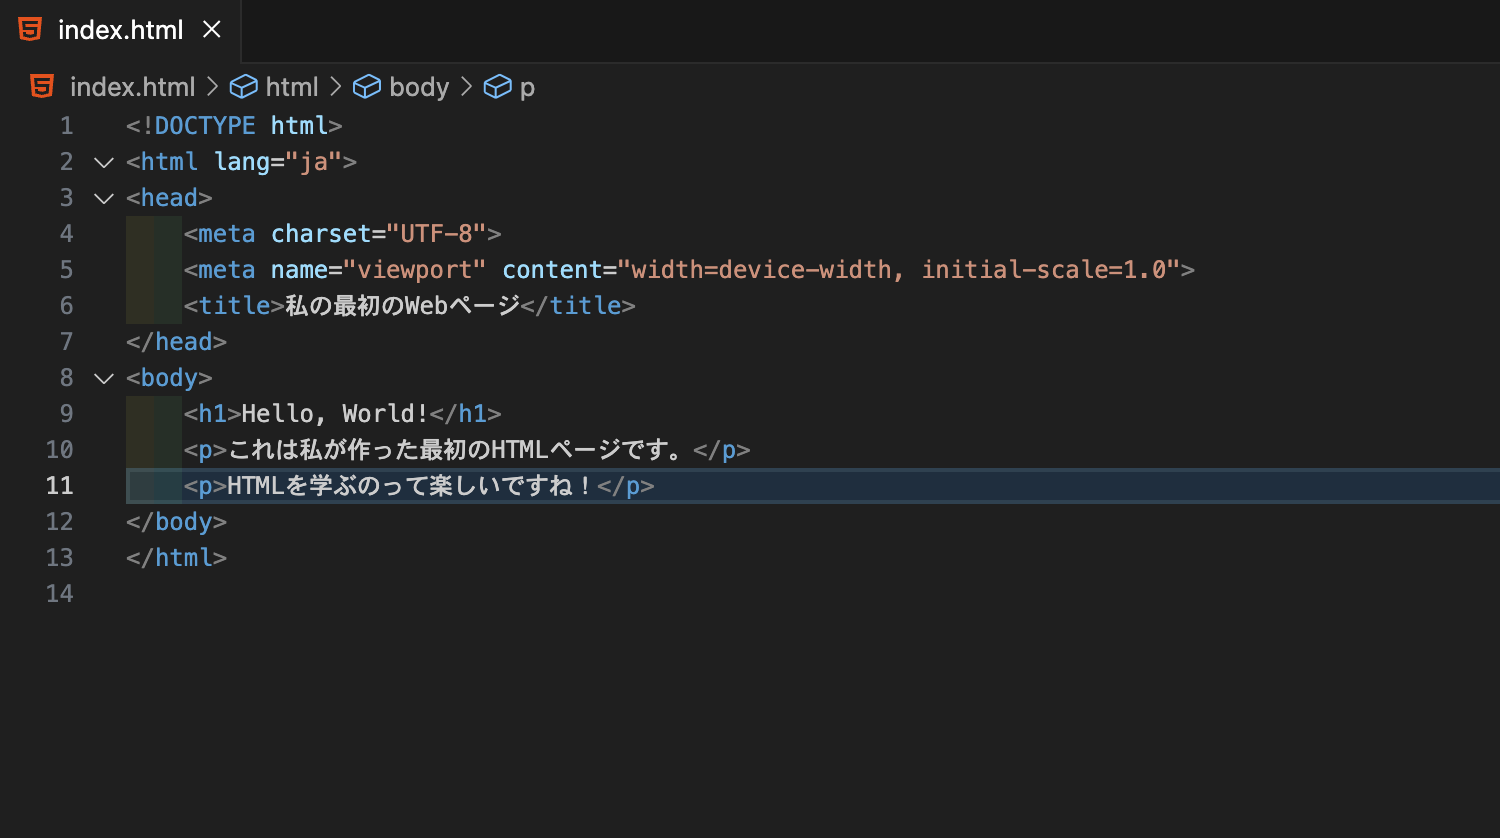Collapse the html element using its fold chevron
1500x838 pixels.
tap(103, 161)
